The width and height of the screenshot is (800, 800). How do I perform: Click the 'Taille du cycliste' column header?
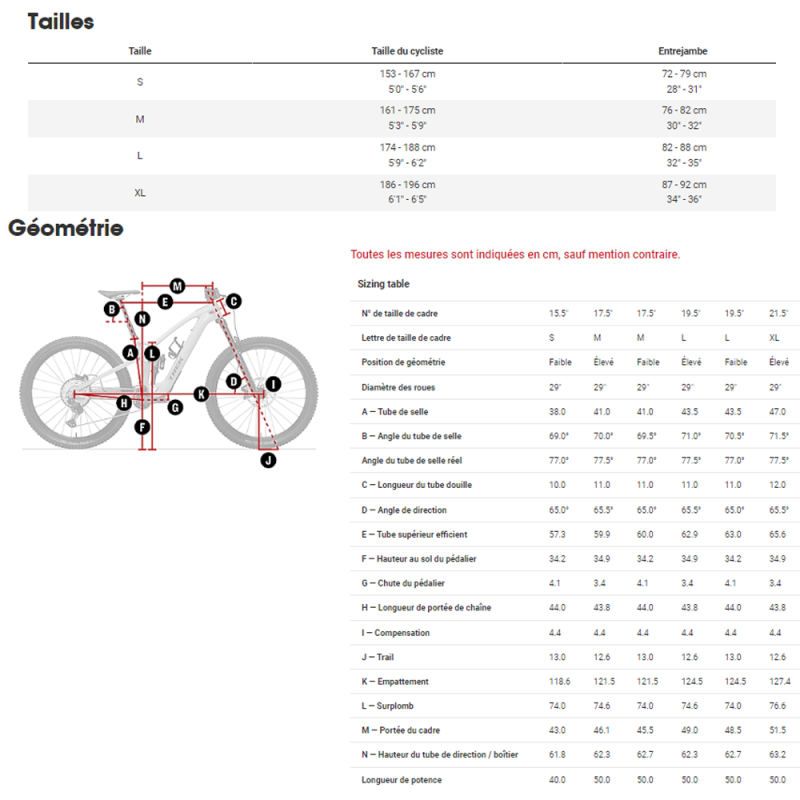407,51
